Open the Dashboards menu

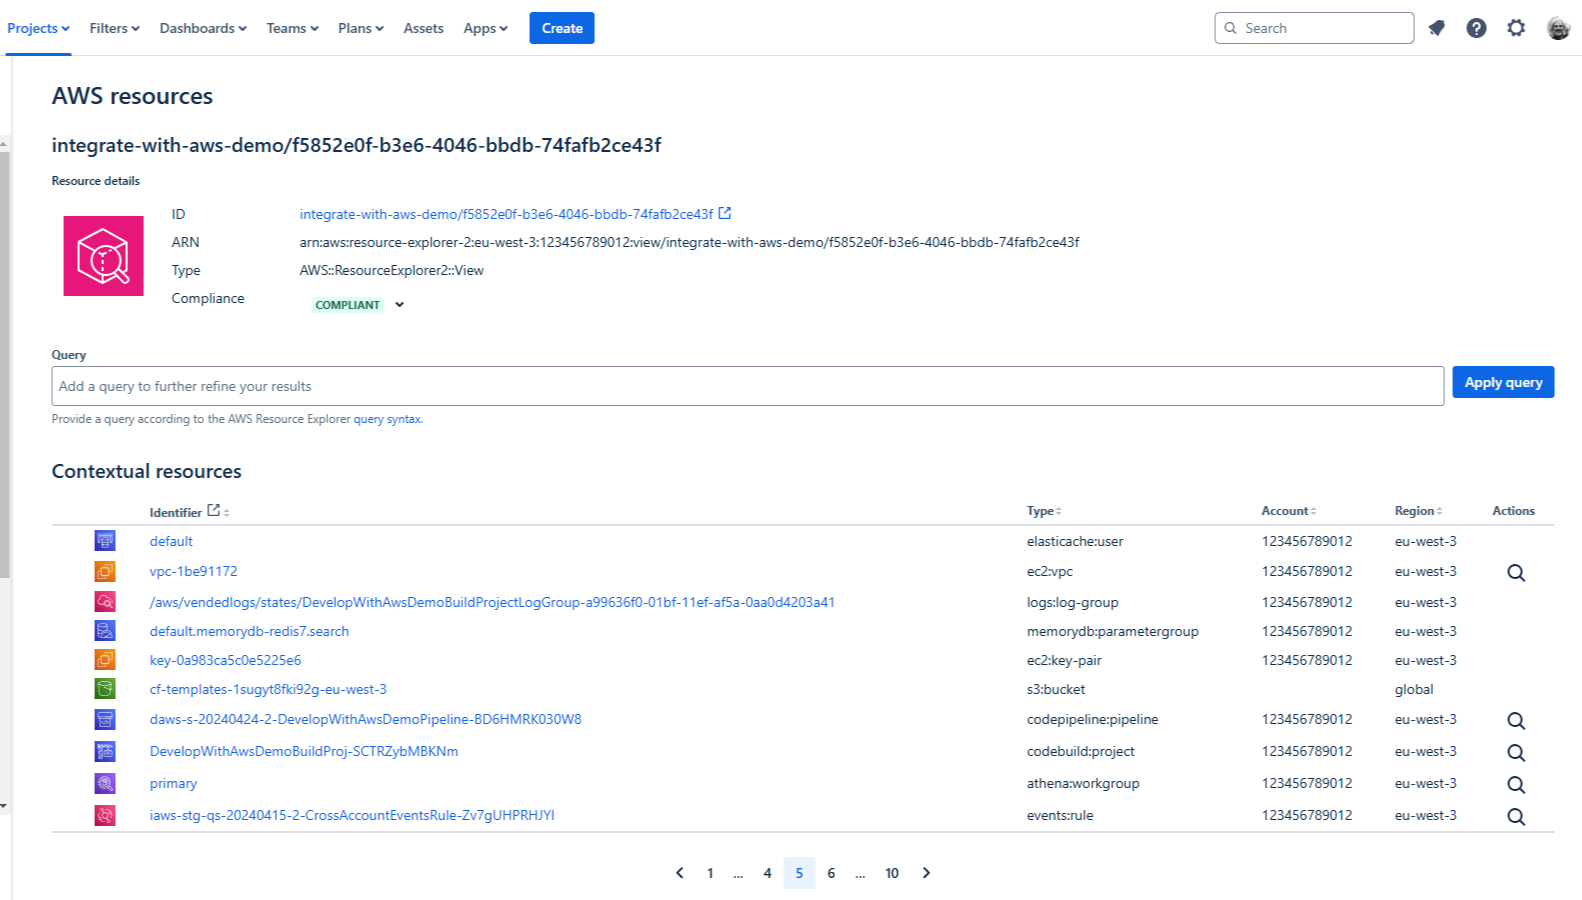click(x=203, y=28)
